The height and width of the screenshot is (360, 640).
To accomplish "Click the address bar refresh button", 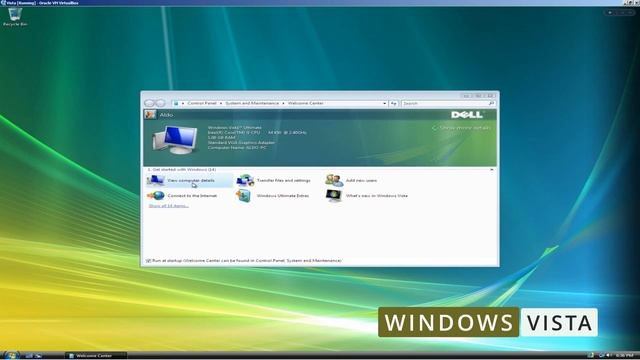I will pyautogui.click(x=393, y=104).
